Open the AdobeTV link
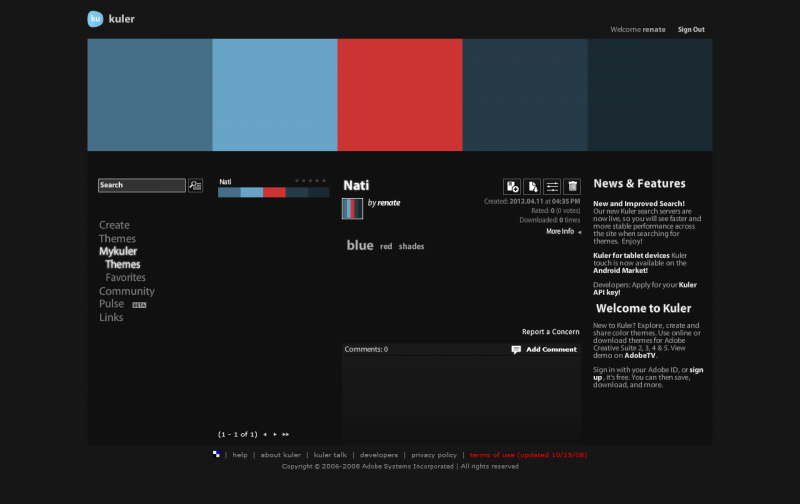This screenshot has height=504, width=800. point(640,356)
